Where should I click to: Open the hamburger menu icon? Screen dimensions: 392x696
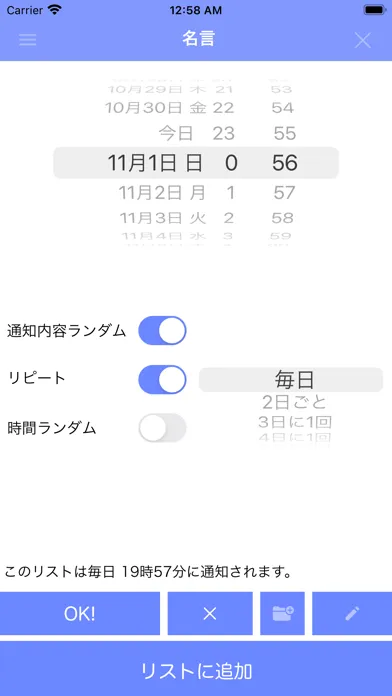click(28, 40)
